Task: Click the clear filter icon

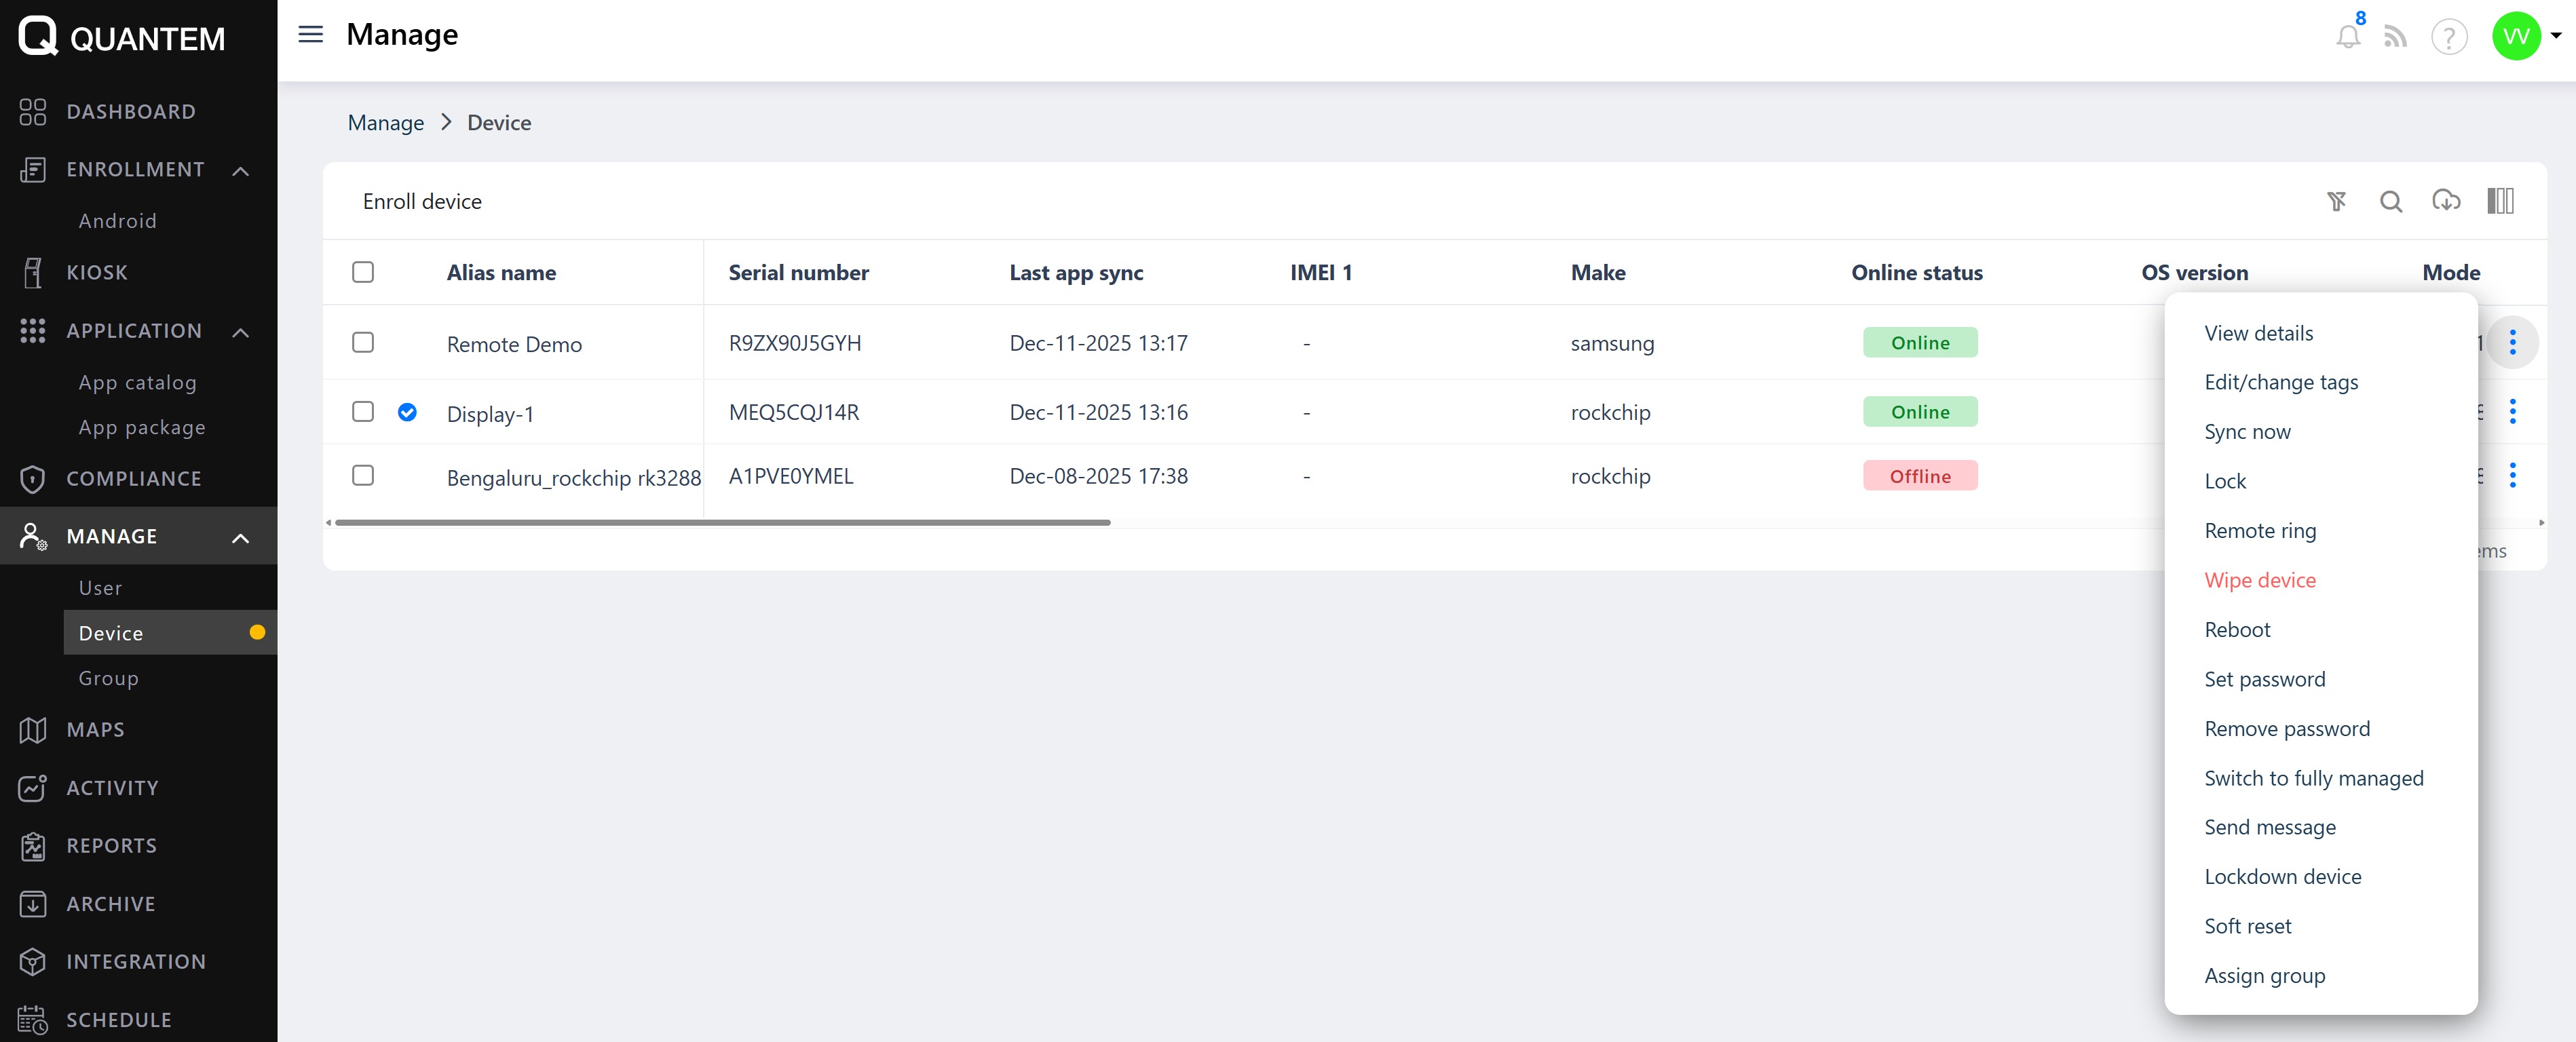Action: pyautogui.click(x=2336, y=202)
